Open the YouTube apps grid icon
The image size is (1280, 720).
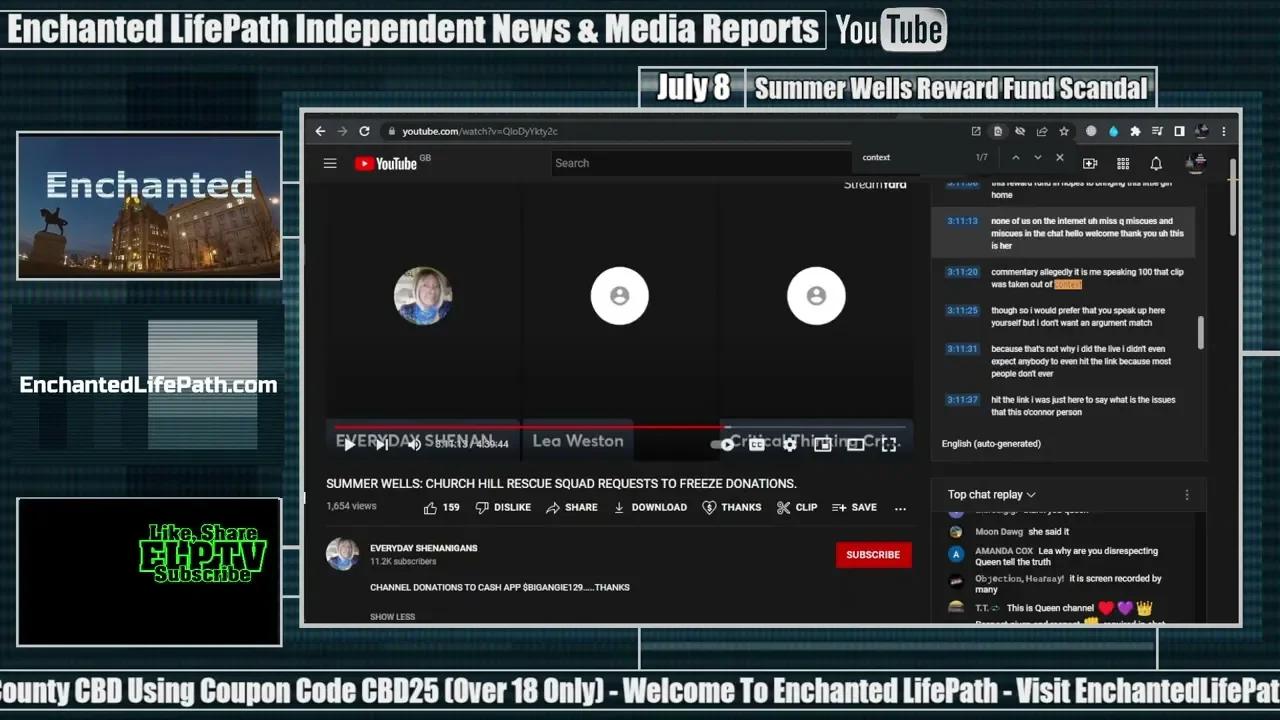coord(1123,163)
